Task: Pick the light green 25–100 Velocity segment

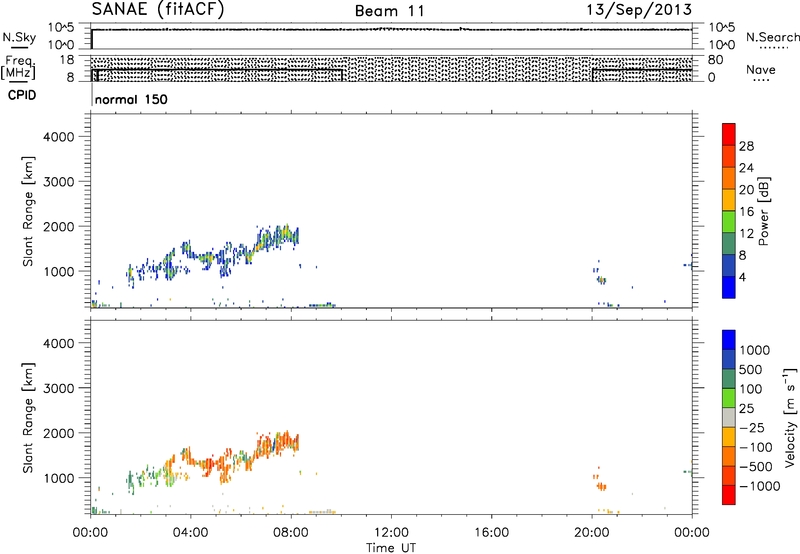Action: point(729,398)
